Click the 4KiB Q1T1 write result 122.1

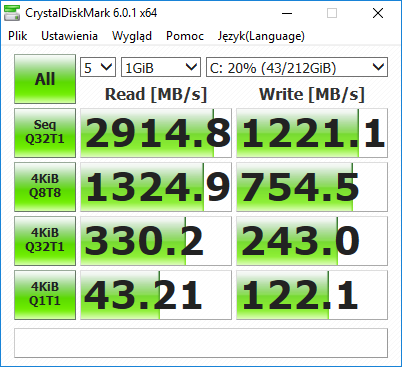(312, 295)
